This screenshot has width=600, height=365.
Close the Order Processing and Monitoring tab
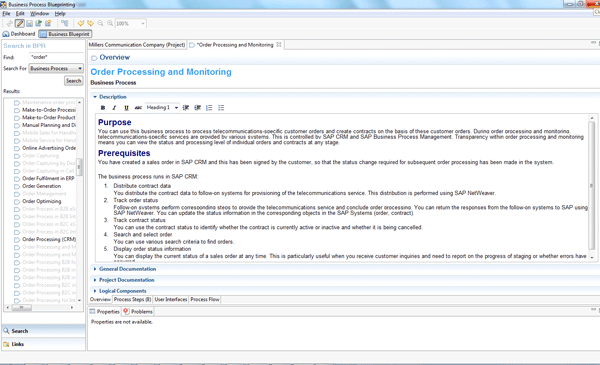(279, 45)
